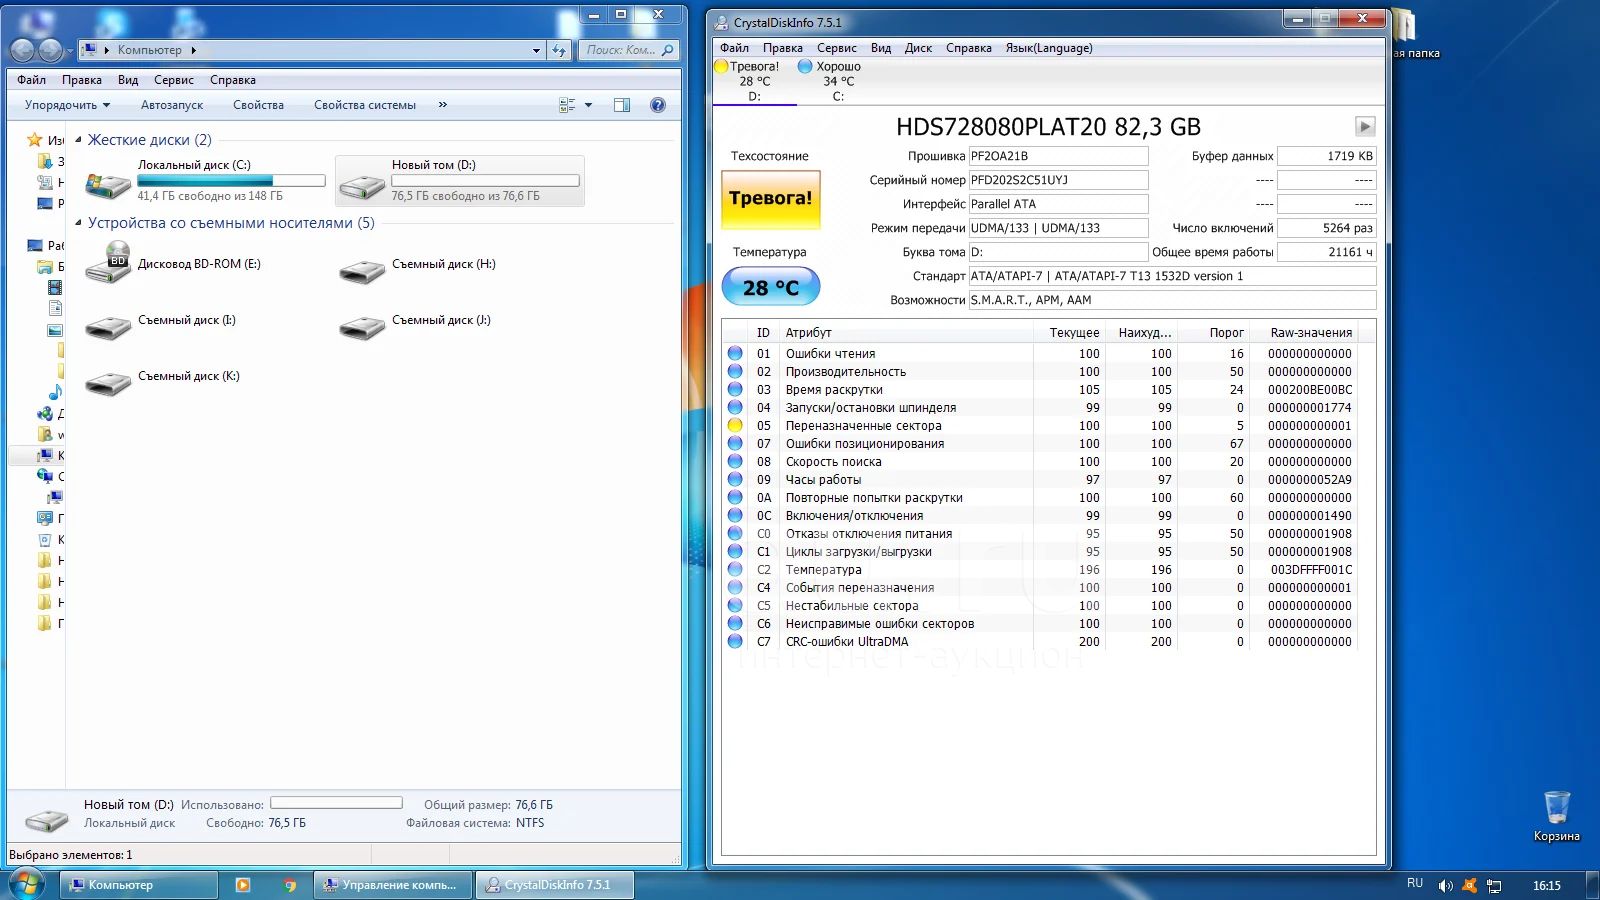Open CrystalDiskInfo Файл menu
1600x900 pixels.
click(x=734, y=48)
